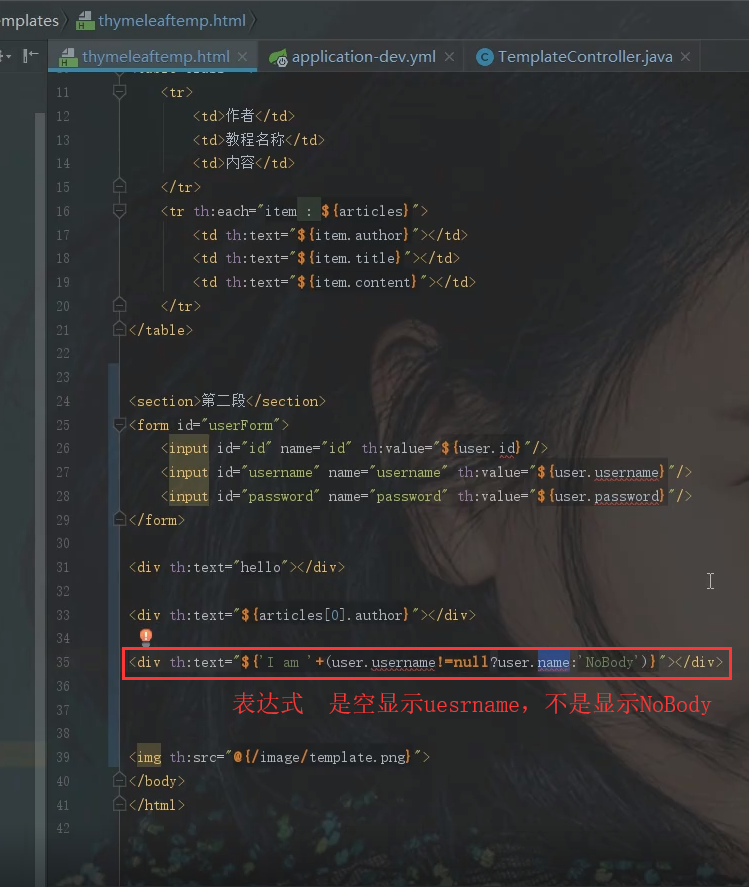This screenshot has height=887, width=749.
Task: Click '${user.password}' on line 28
Action: tap(601, 497)
